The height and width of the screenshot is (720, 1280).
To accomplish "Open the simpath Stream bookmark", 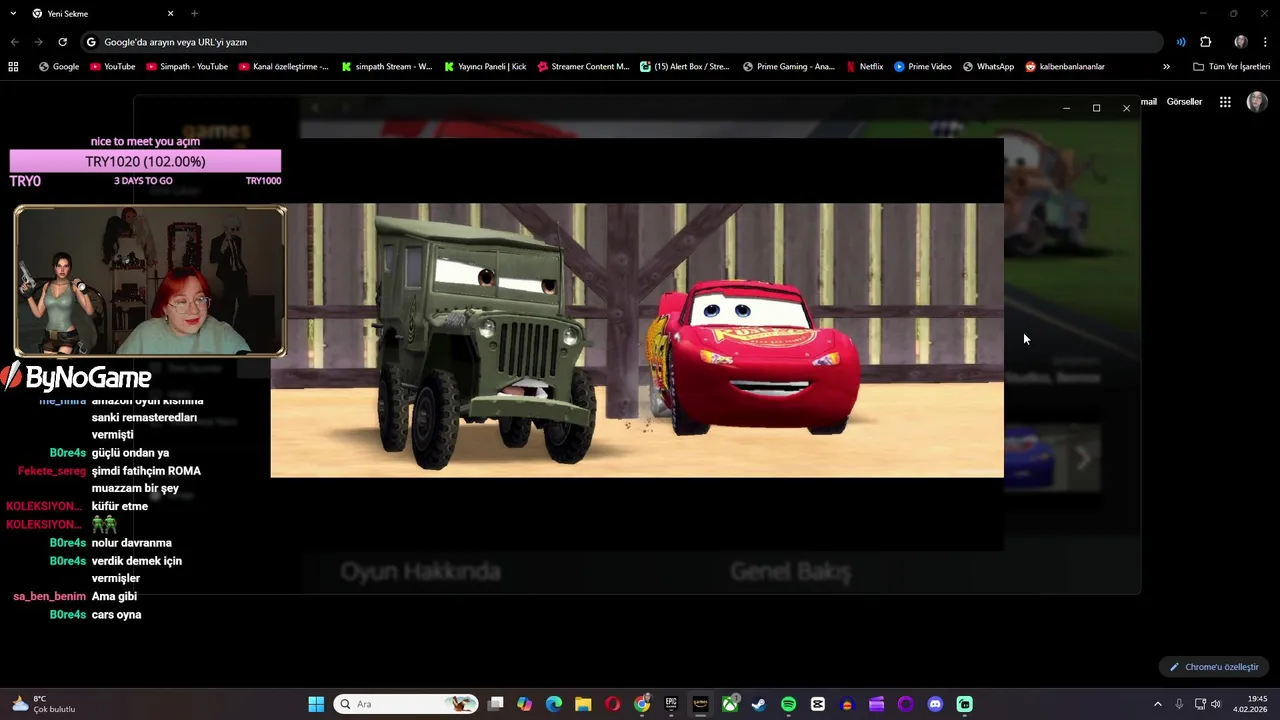I will click(386, 67).
